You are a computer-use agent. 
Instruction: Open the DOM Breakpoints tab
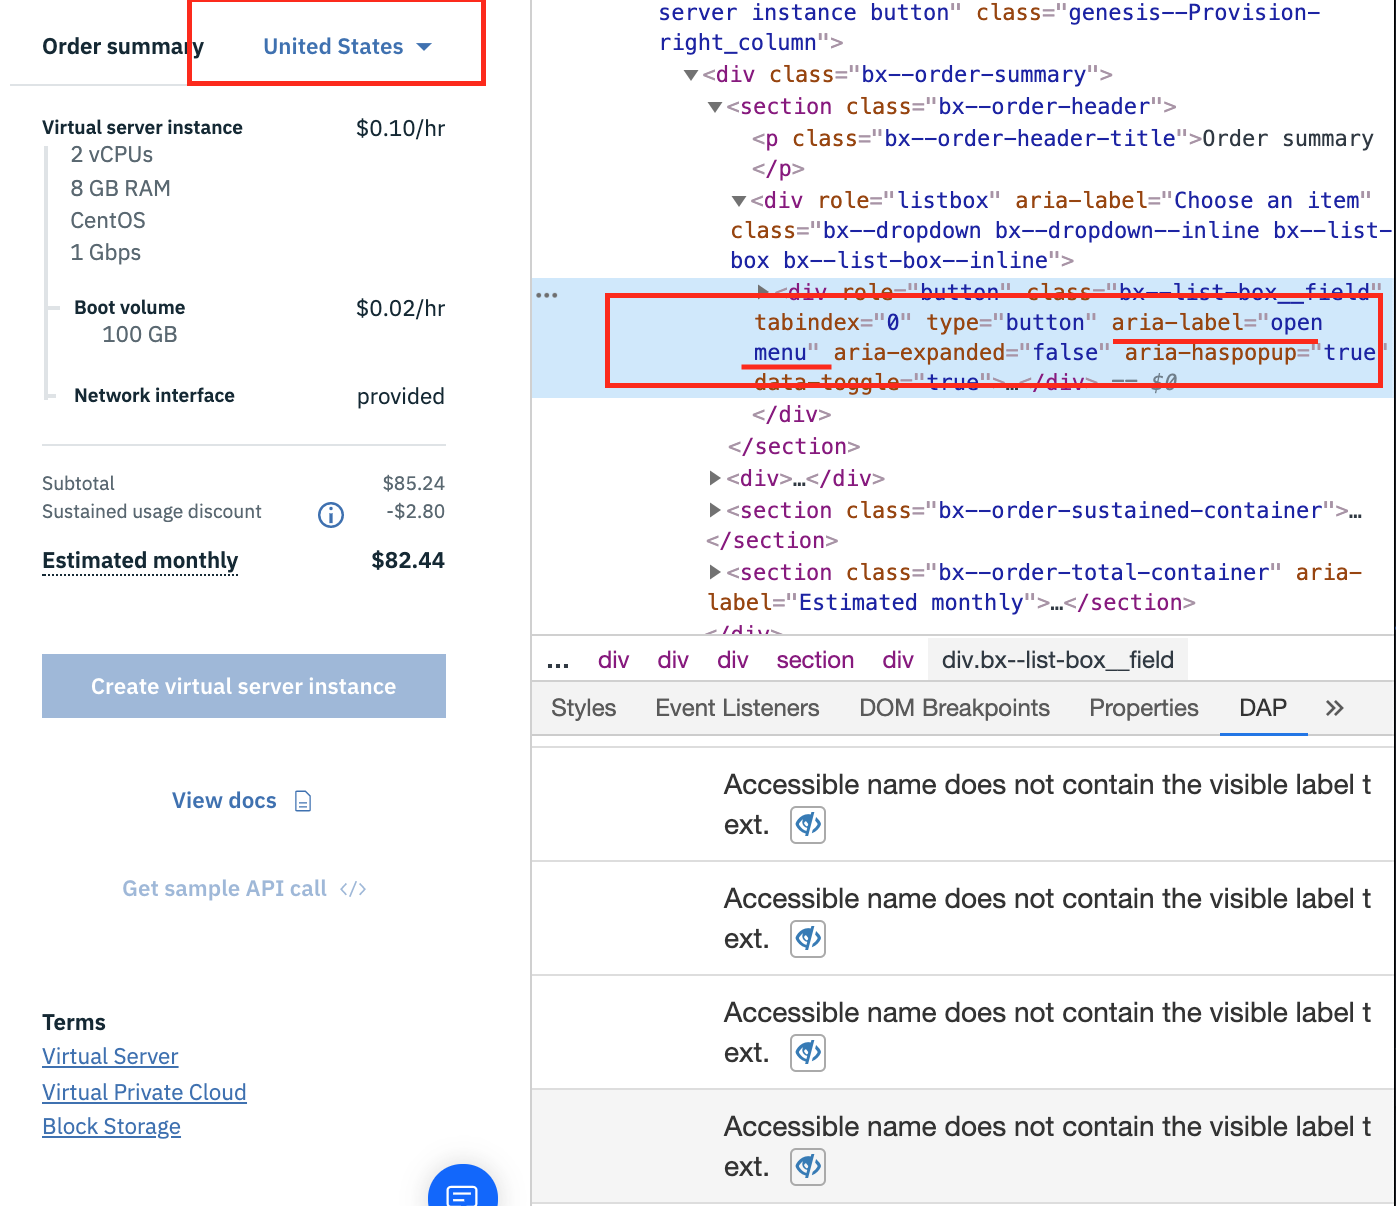tap(953, 708)
